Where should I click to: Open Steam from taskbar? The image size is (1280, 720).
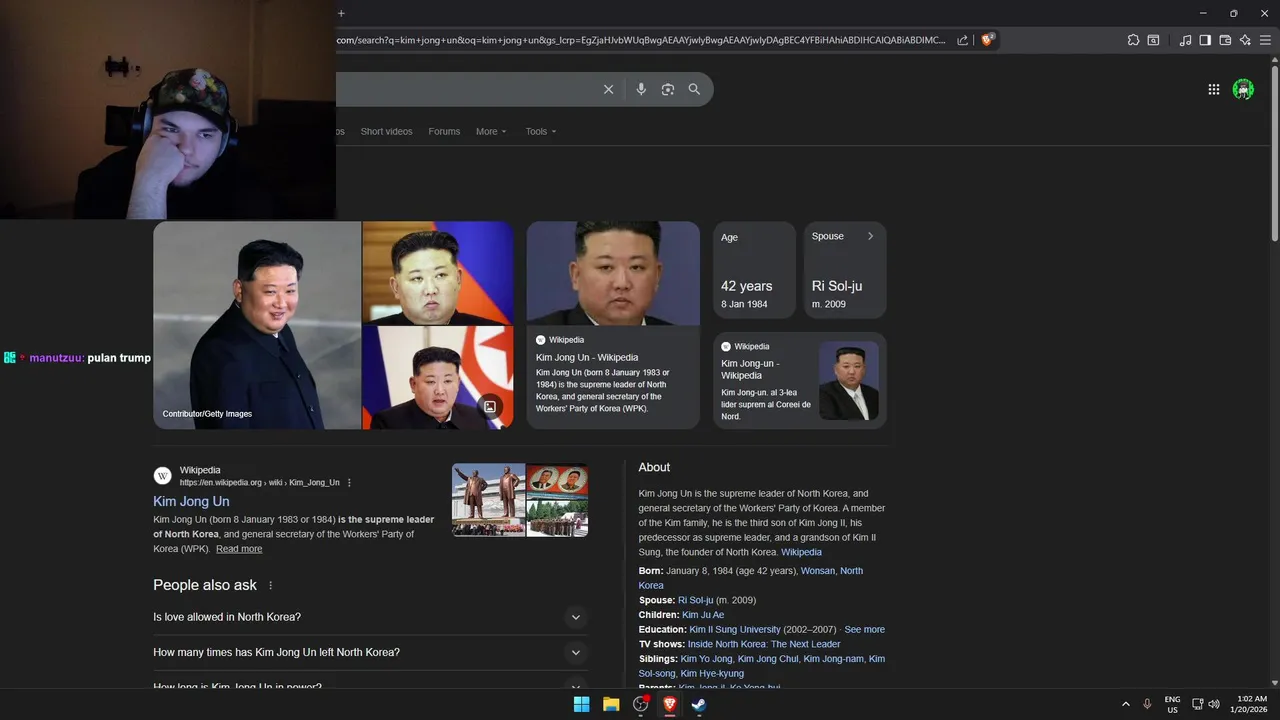pos(699,704)
